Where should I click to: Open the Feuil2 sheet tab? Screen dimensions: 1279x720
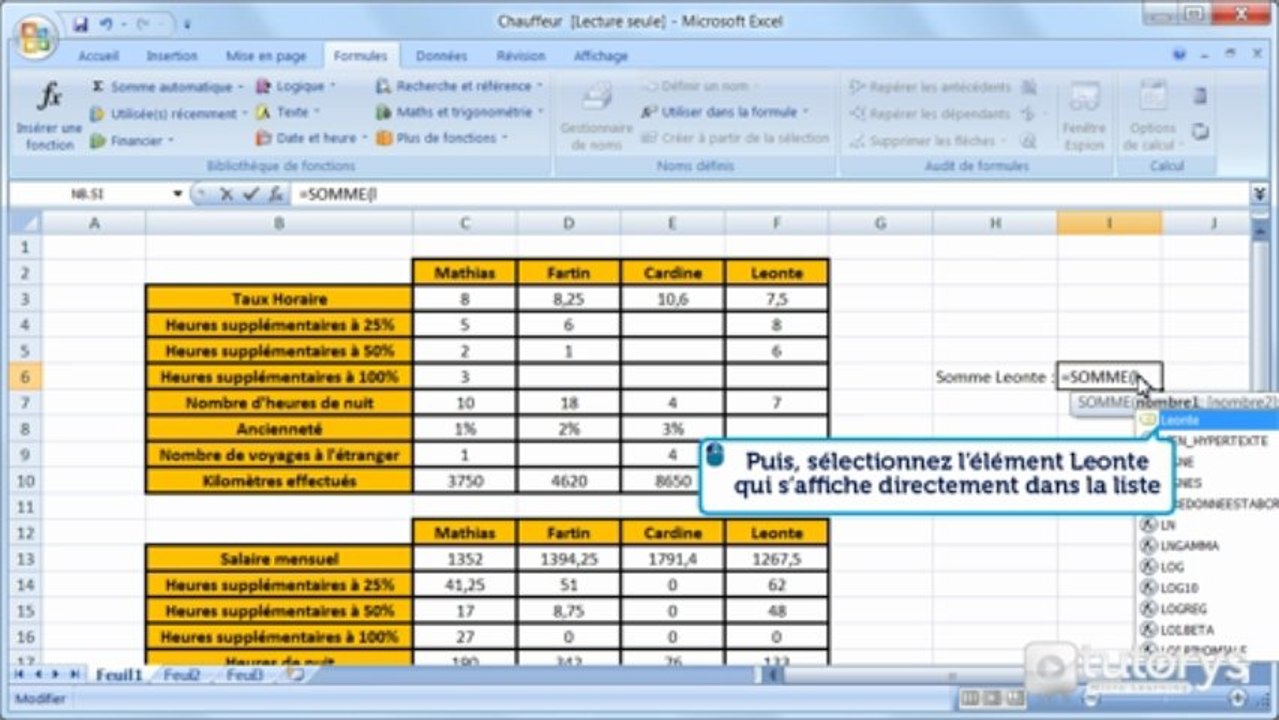tap(182, 676)
